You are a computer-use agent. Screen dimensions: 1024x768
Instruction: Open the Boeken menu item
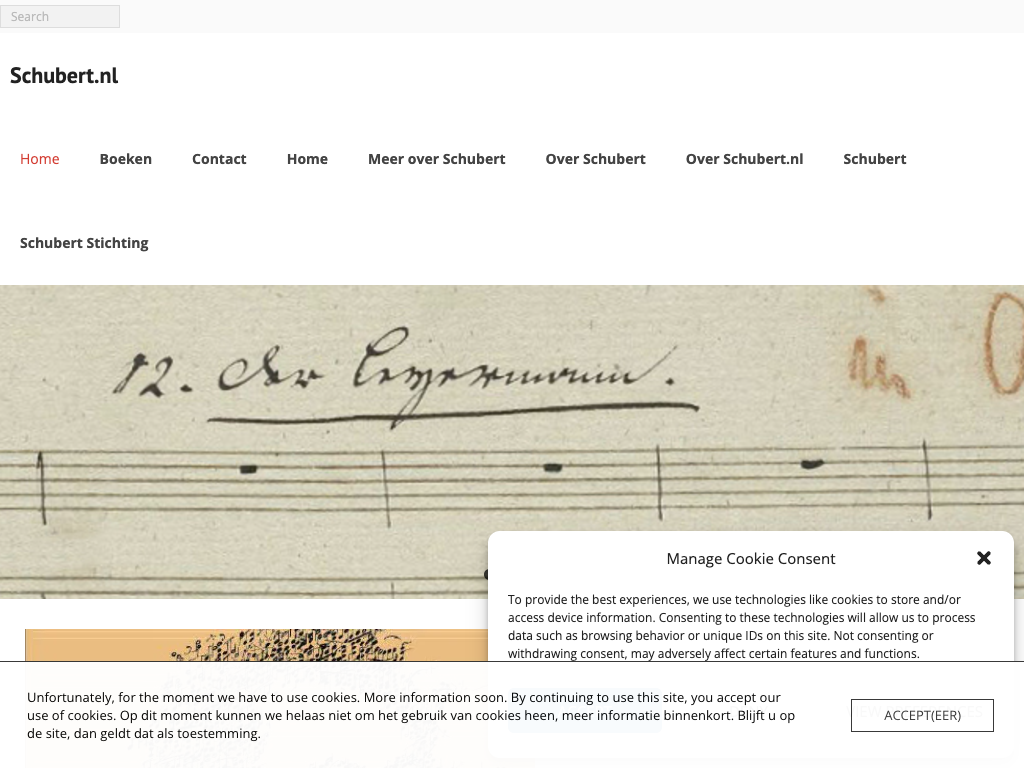click(x=125, y=159)
